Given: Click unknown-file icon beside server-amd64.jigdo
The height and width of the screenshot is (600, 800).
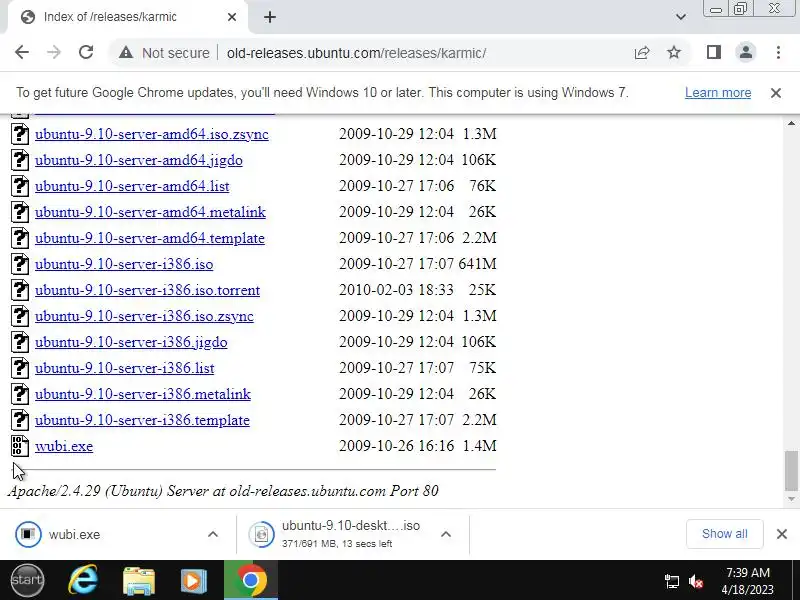Looking at the screenshot, I should point(20,159).
